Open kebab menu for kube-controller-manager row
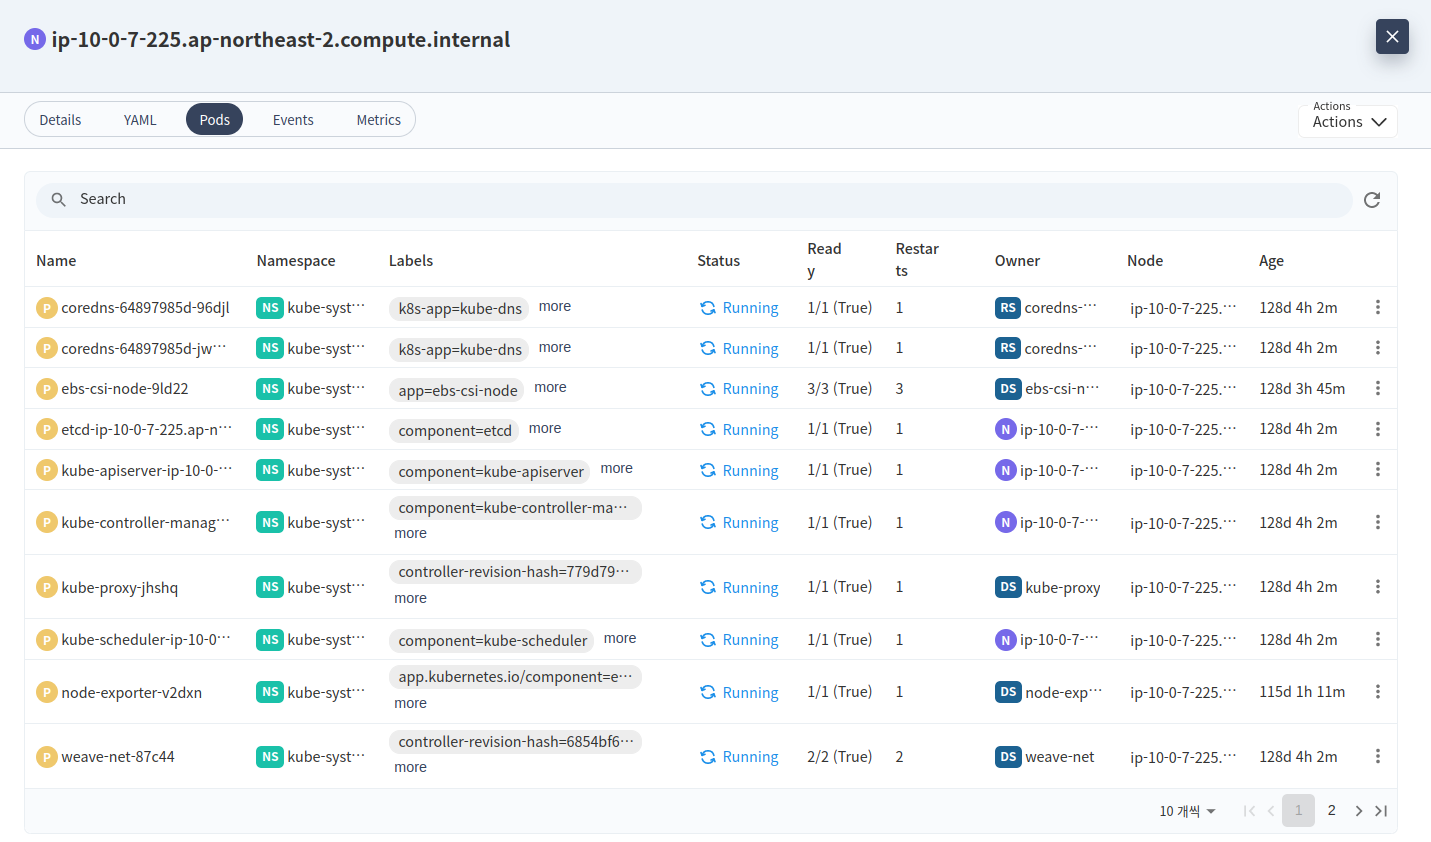The height and width of the screenshot is (842, 1431). coord(1378,522)
